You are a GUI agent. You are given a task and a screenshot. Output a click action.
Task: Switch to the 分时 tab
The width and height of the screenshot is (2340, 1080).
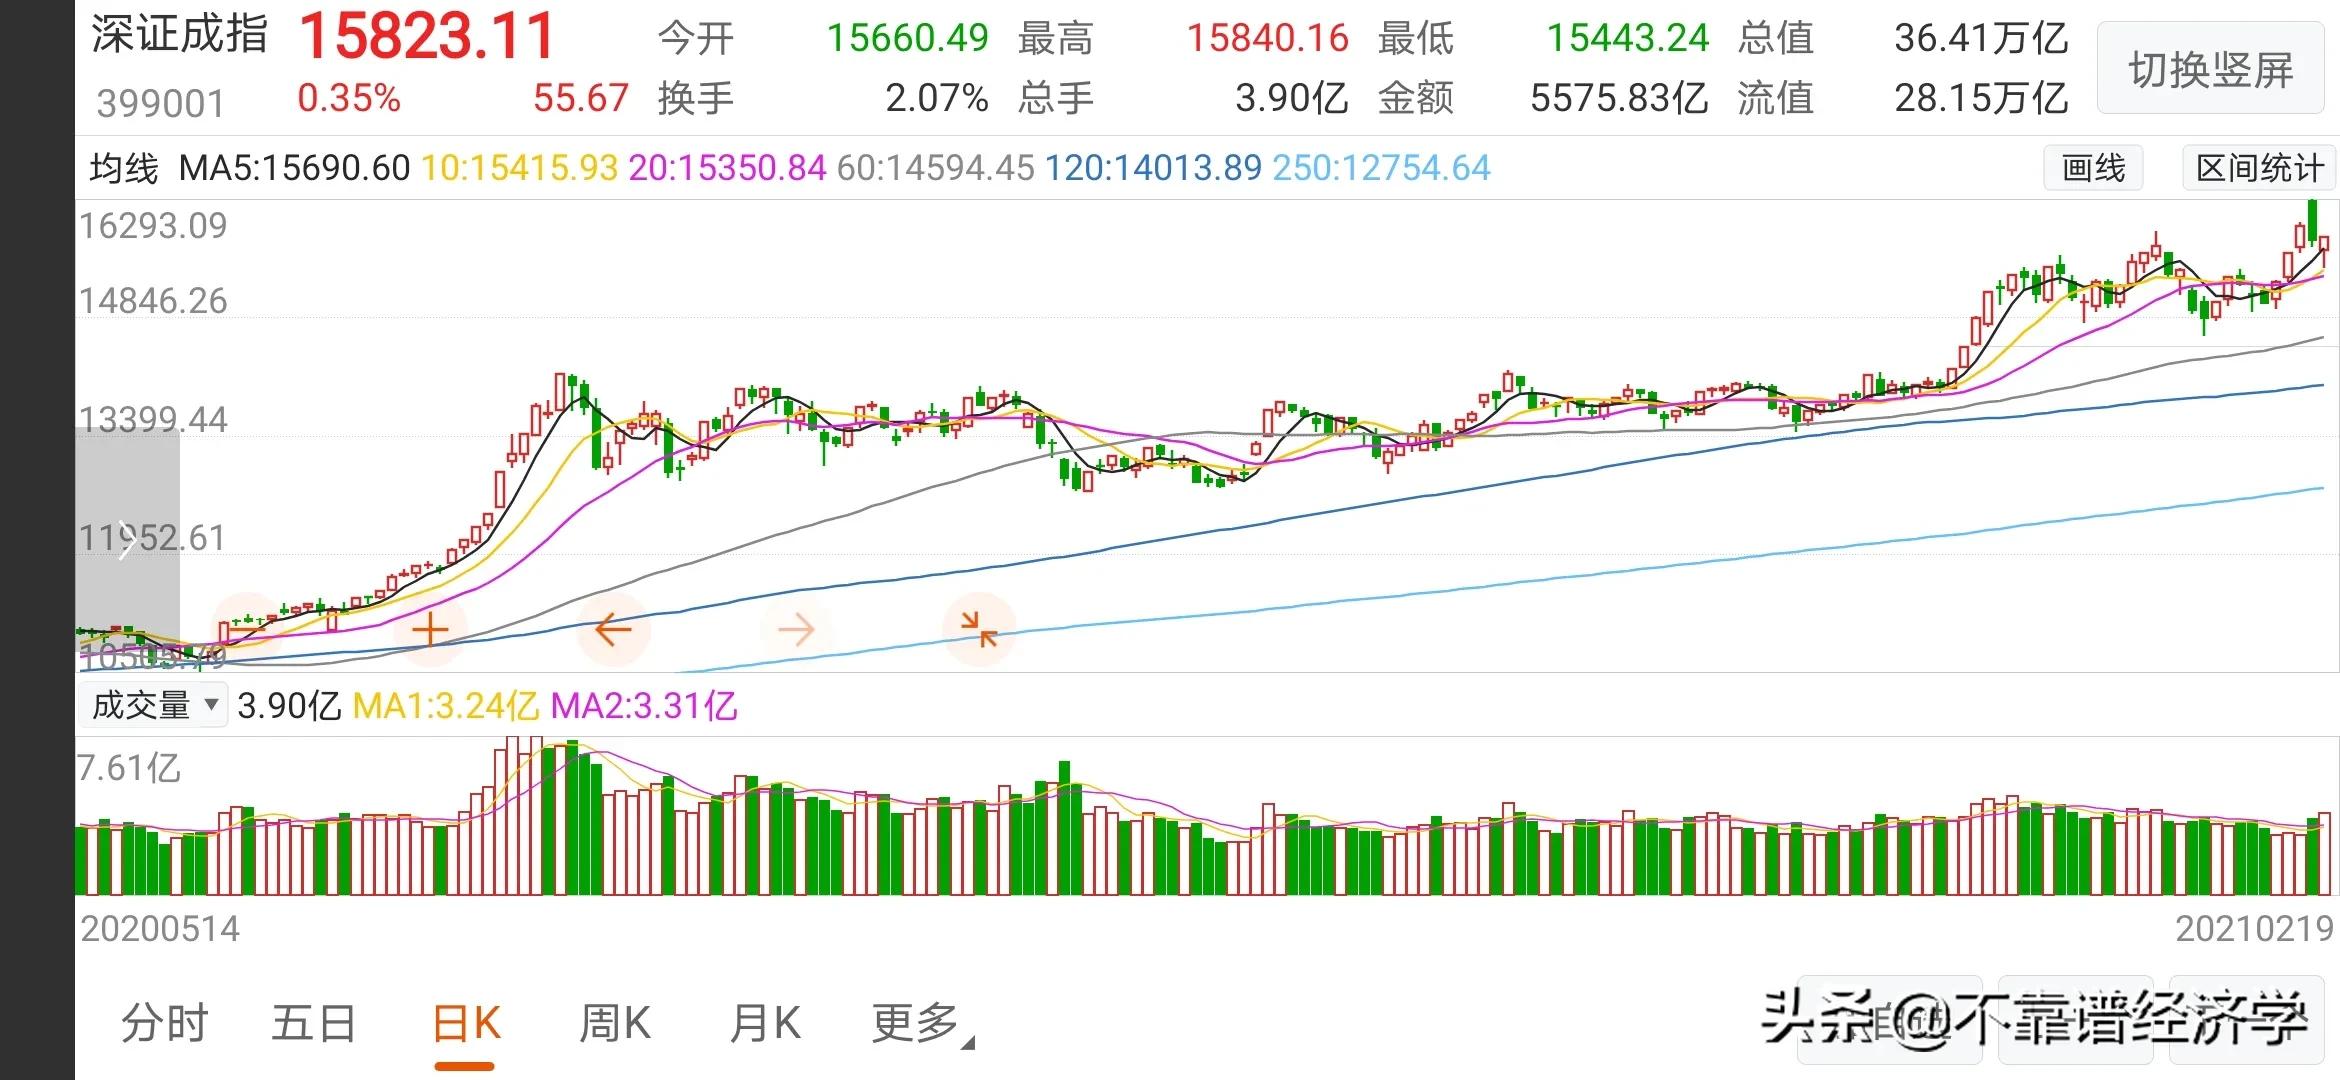pyautogui.click(x=164, y=1024)
